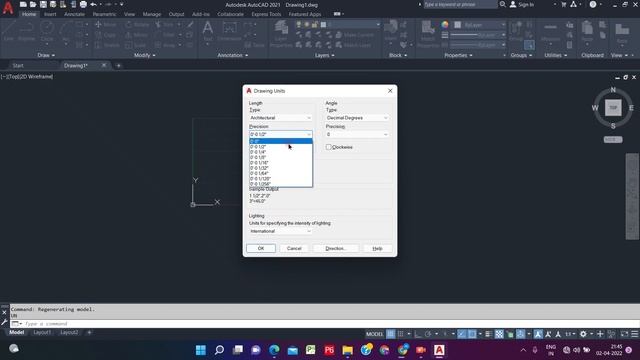This screenshot has width=640, height=360.
Task: Toggle transparency display in status bar
Action: click(499, 334)
